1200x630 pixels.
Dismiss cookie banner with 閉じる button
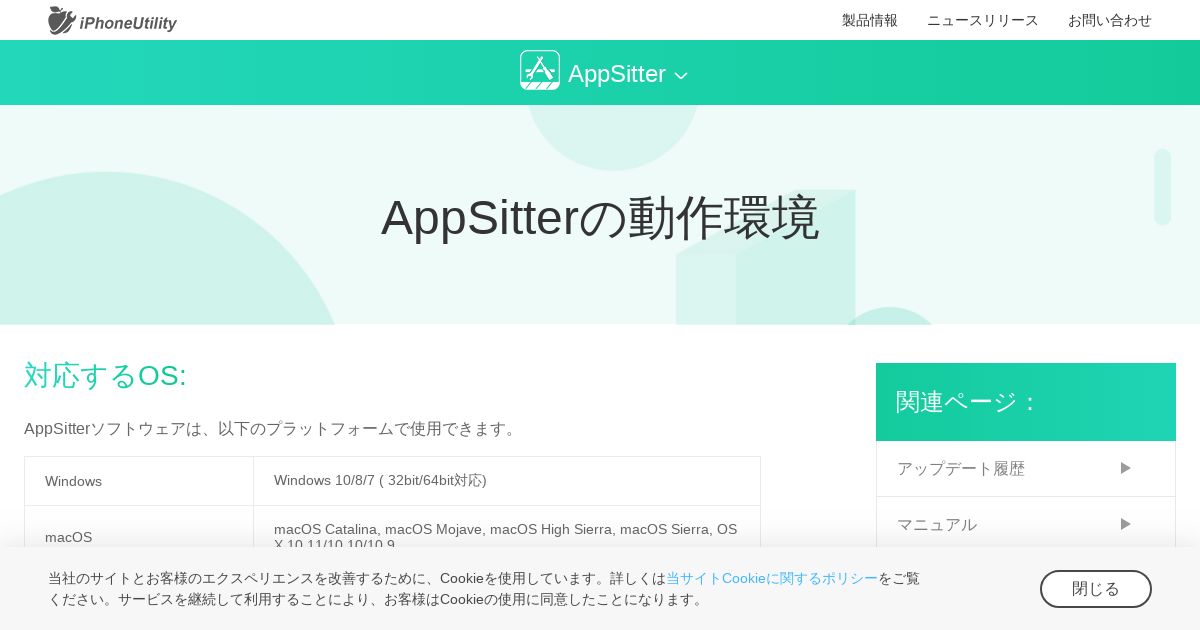pyautogui.click(x=1096, y=589)
